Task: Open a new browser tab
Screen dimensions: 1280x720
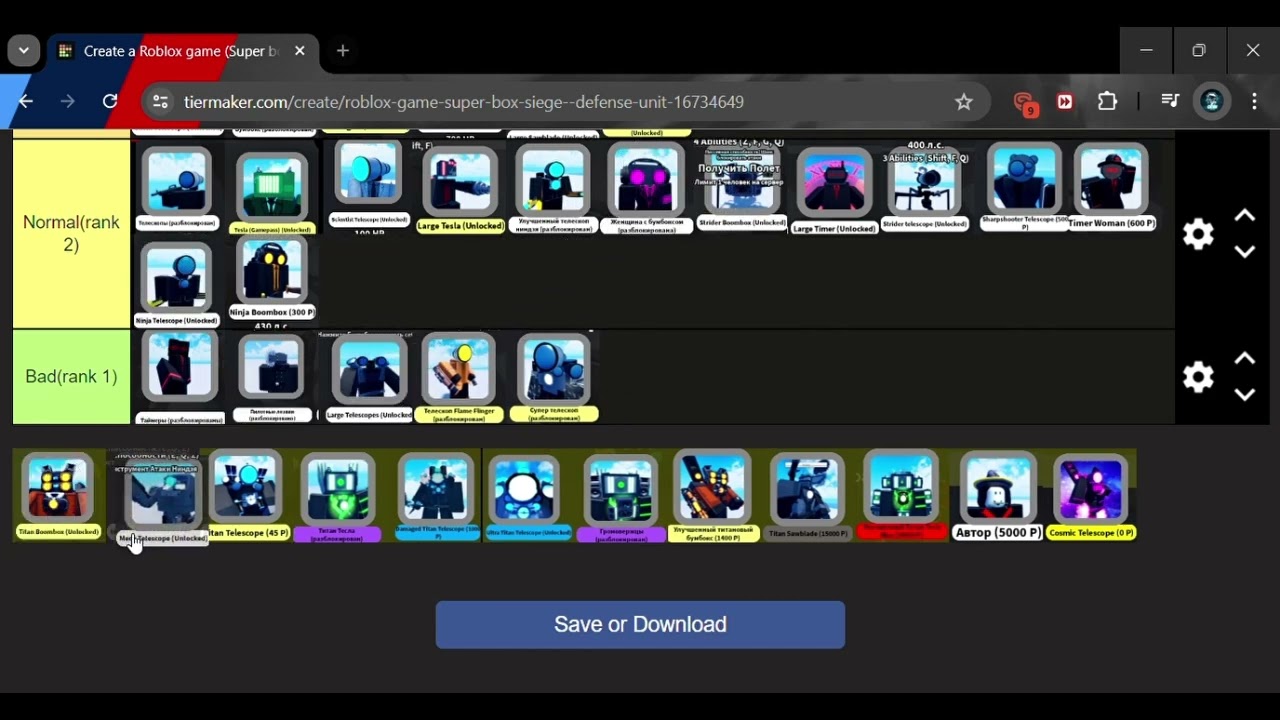Action: click(343, 51)
